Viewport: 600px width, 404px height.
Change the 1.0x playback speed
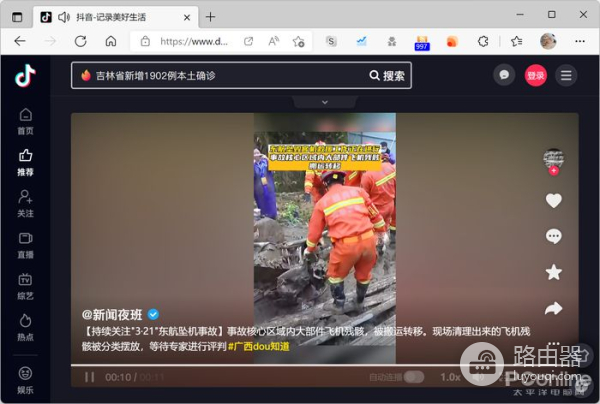coord(450,377)
